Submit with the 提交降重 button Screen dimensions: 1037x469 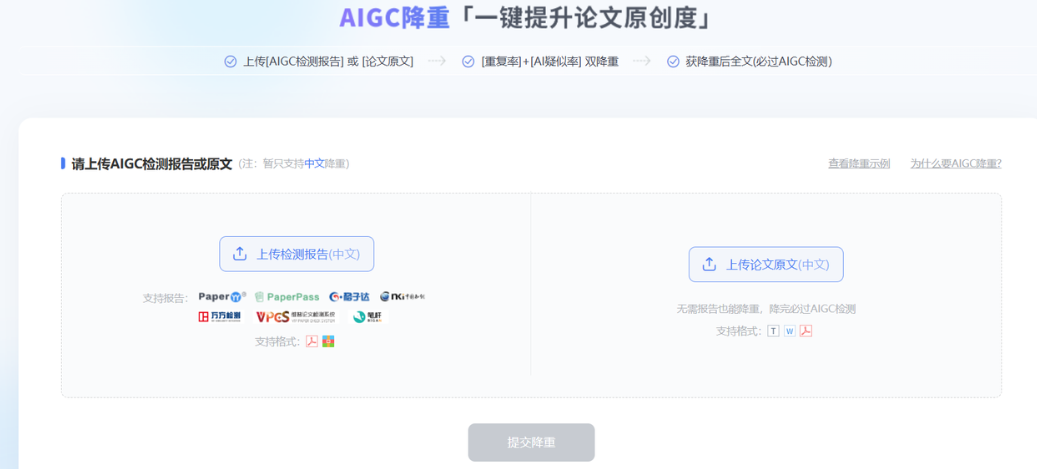pos(531,443)
